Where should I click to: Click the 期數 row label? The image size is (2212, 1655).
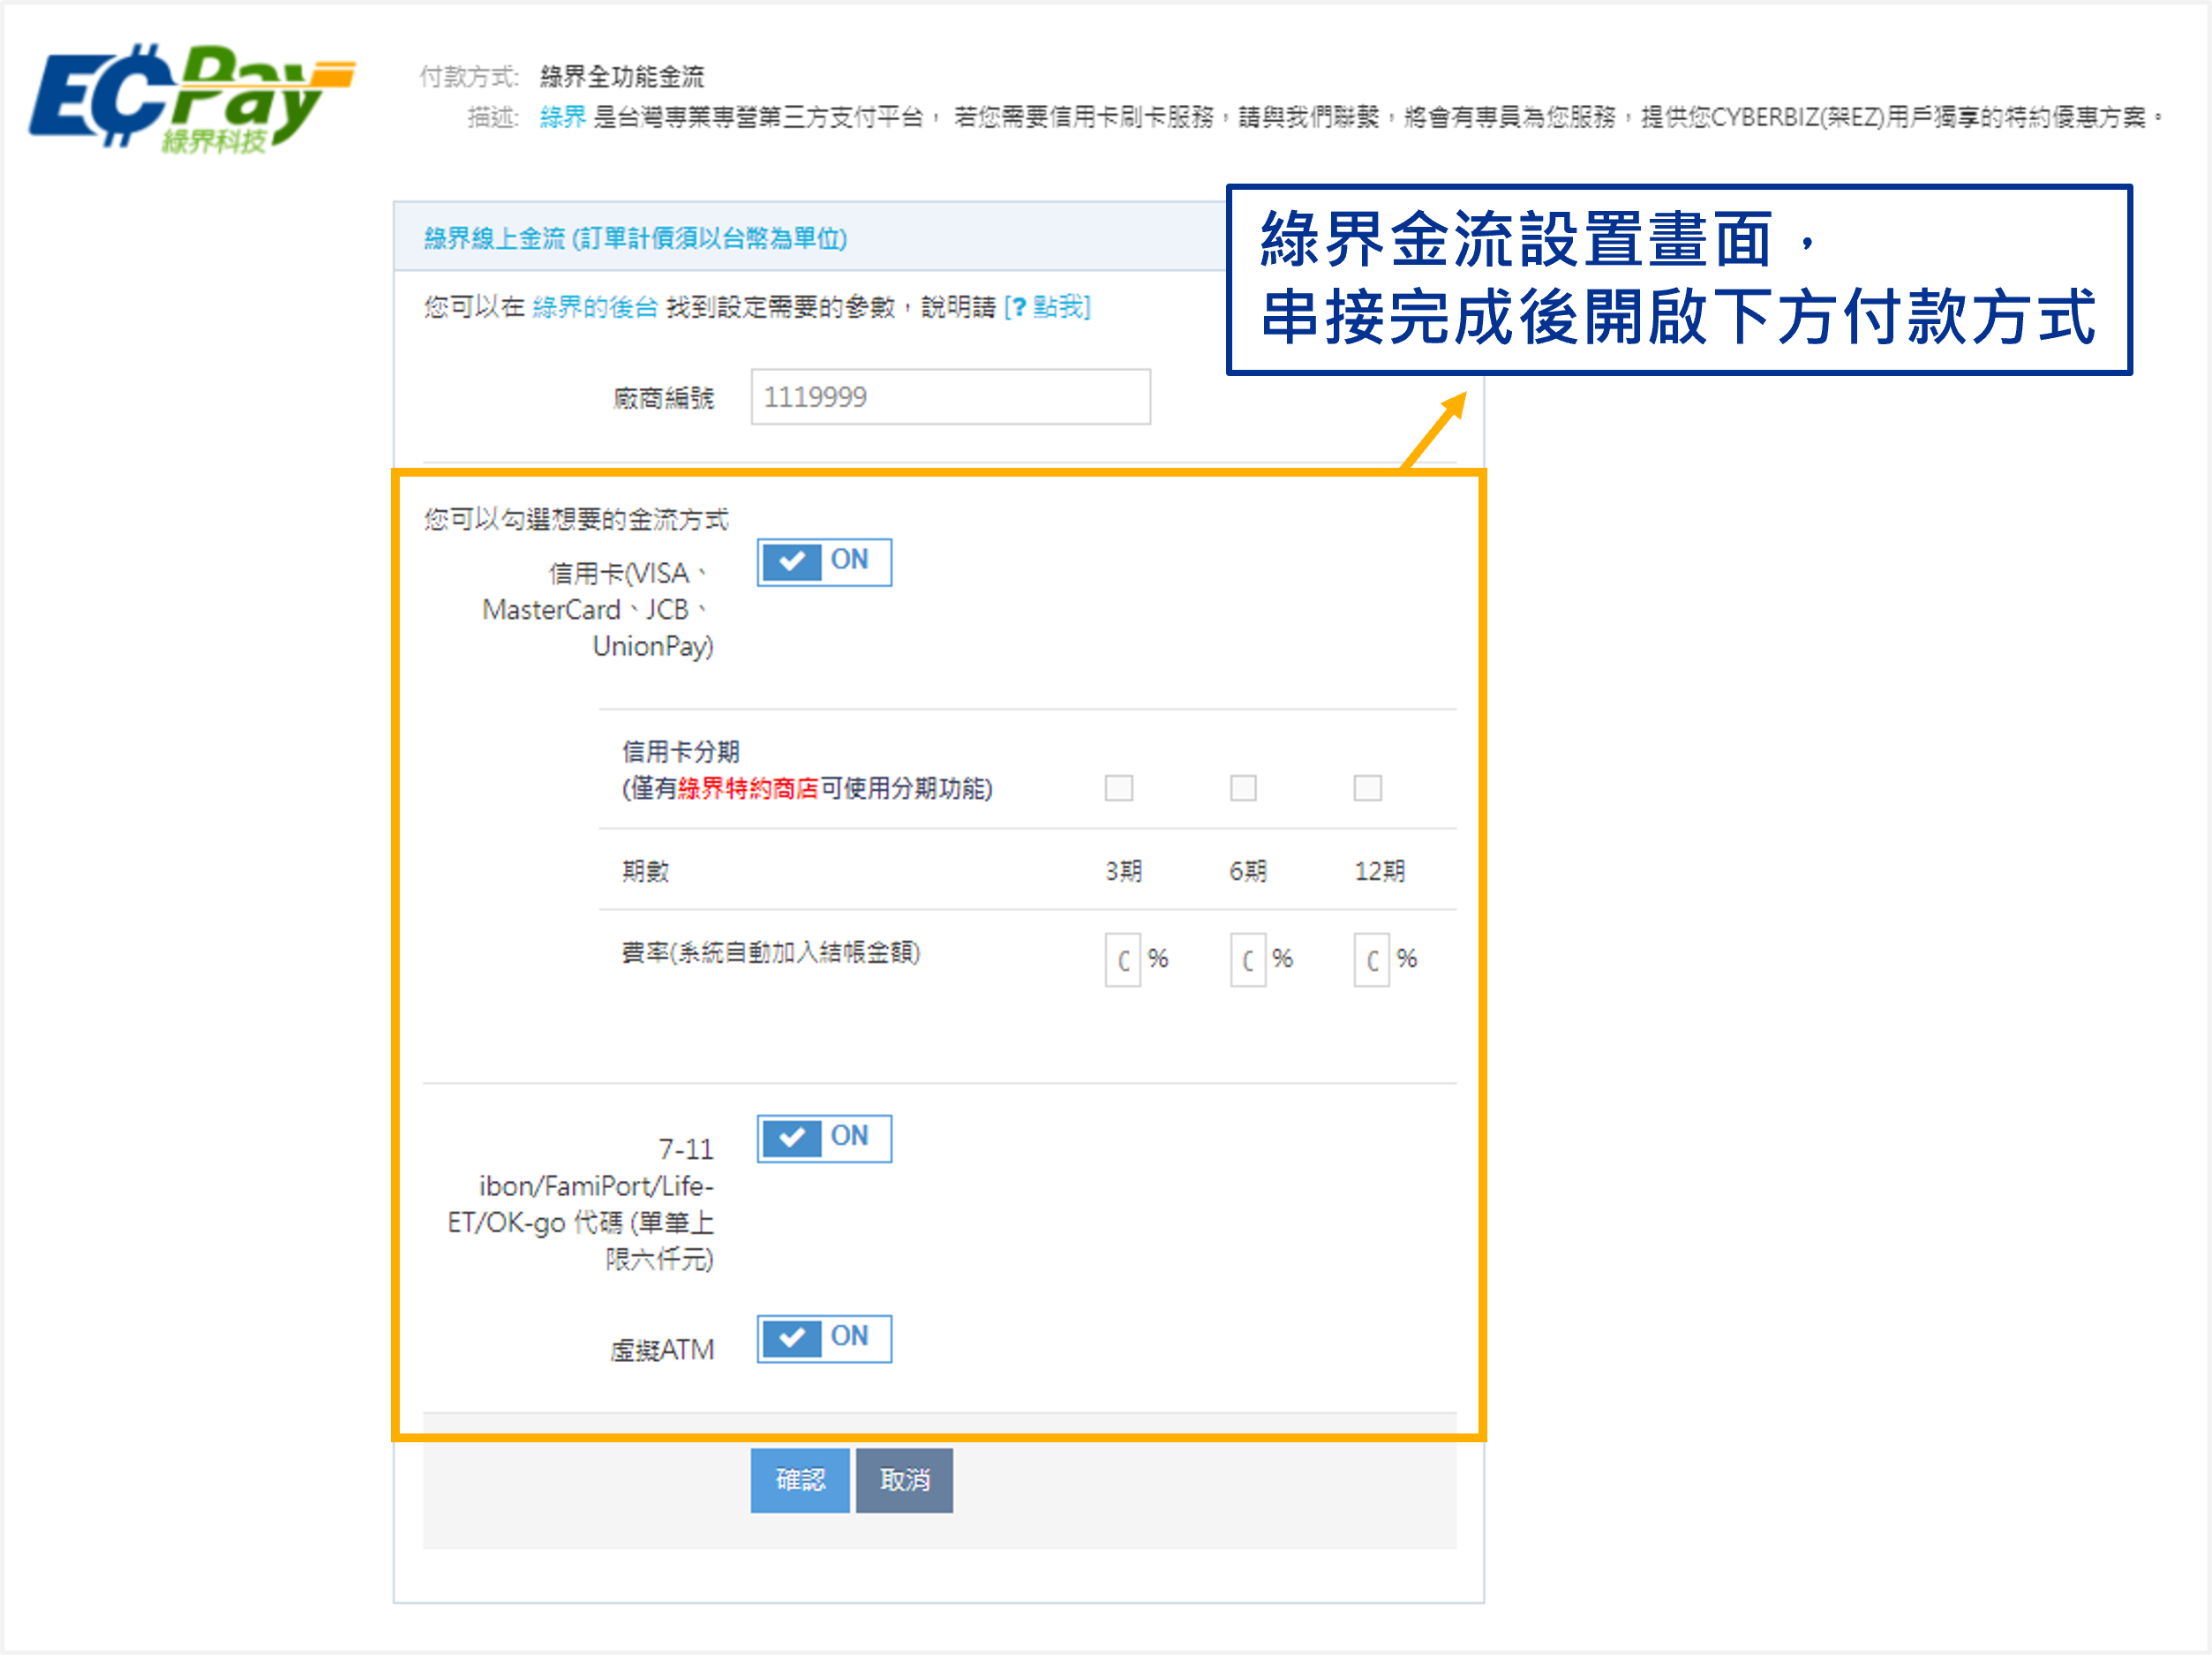646,871
